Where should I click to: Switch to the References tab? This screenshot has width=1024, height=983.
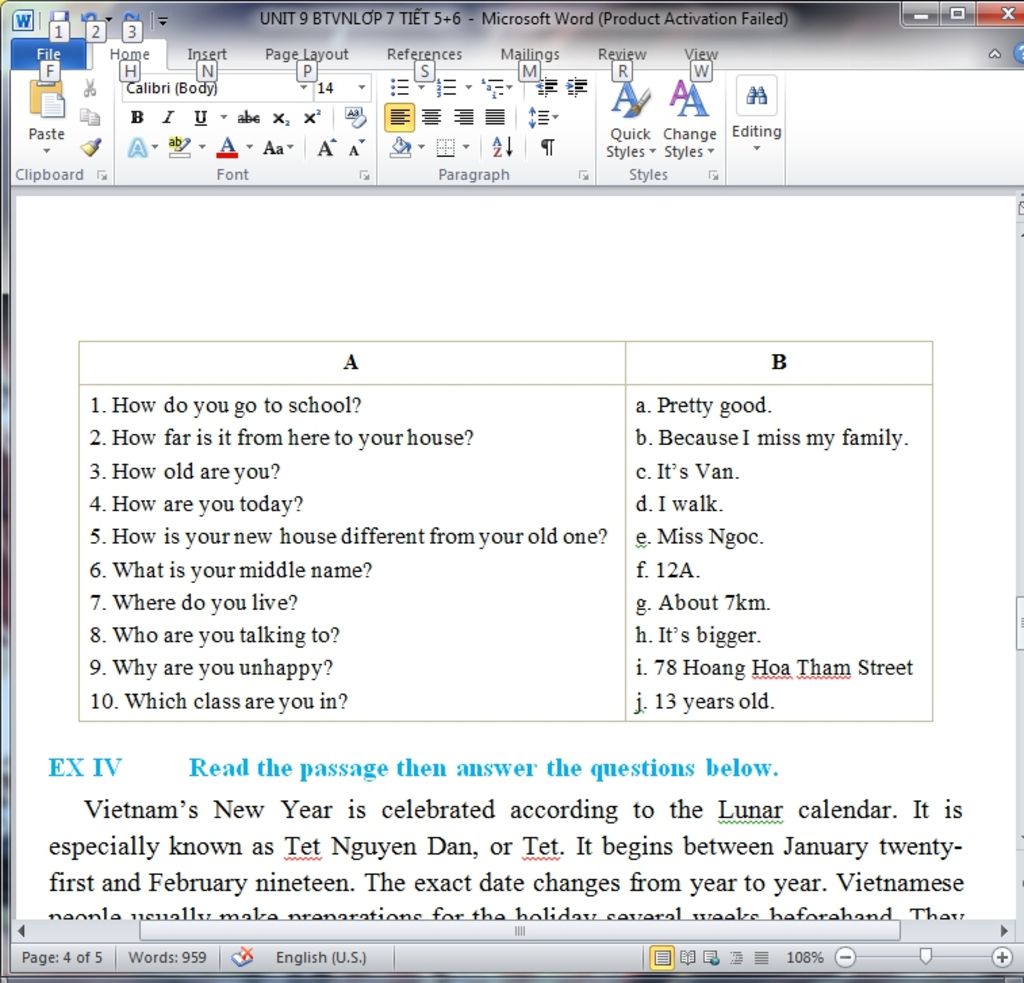click(424, 54)
